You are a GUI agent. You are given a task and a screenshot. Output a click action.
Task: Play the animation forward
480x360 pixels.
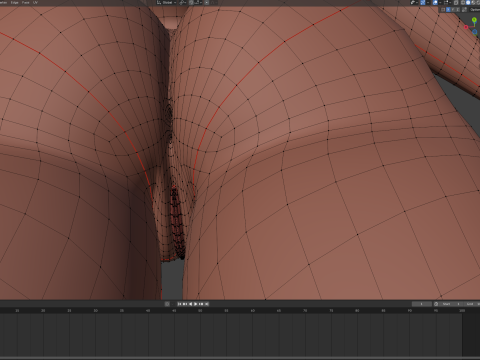coord(195,304)
